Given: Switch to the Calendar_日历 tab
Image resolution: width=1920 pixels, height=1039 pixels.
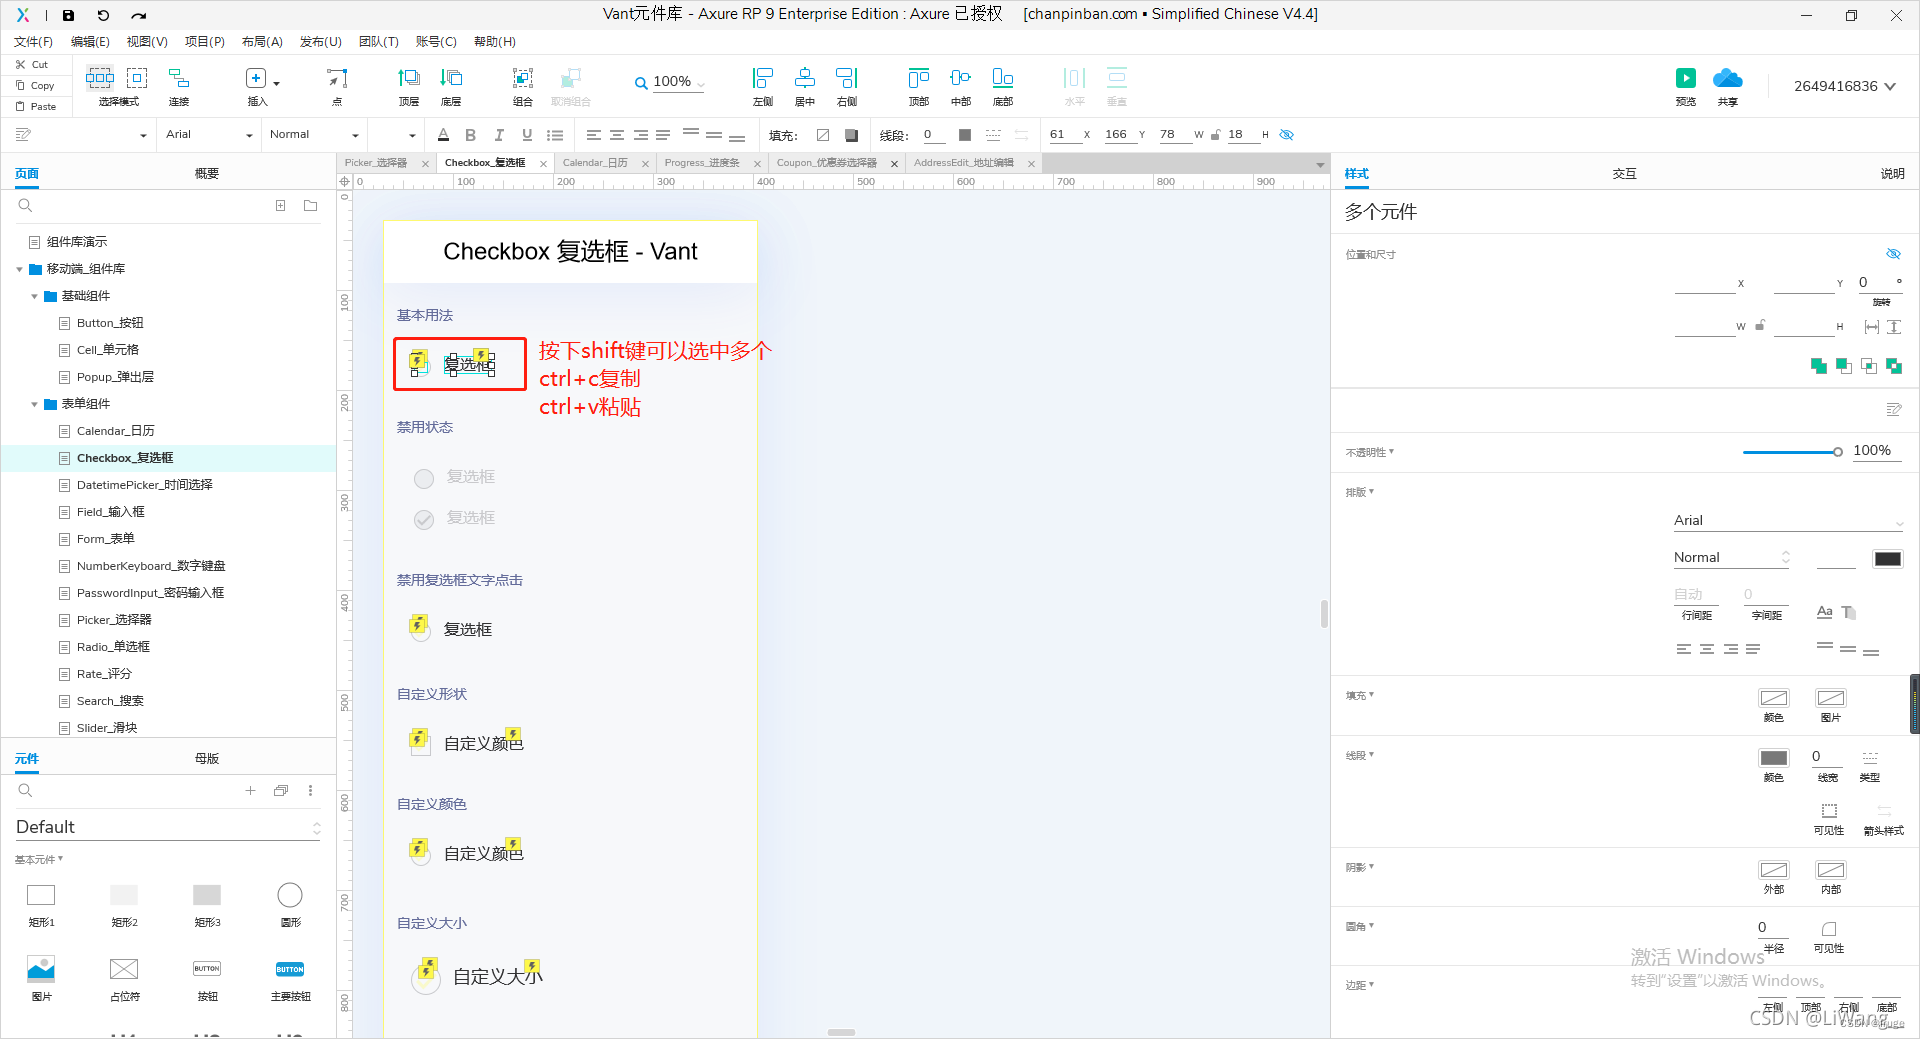Looking at the screenshot, I should pos(595,163).
